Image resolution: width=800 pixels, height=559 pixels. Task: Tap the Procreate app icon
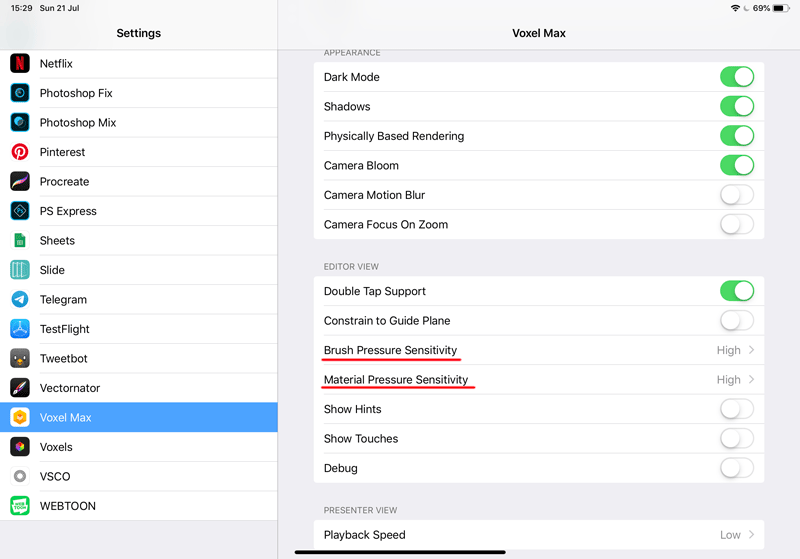(x=20, y=182)
